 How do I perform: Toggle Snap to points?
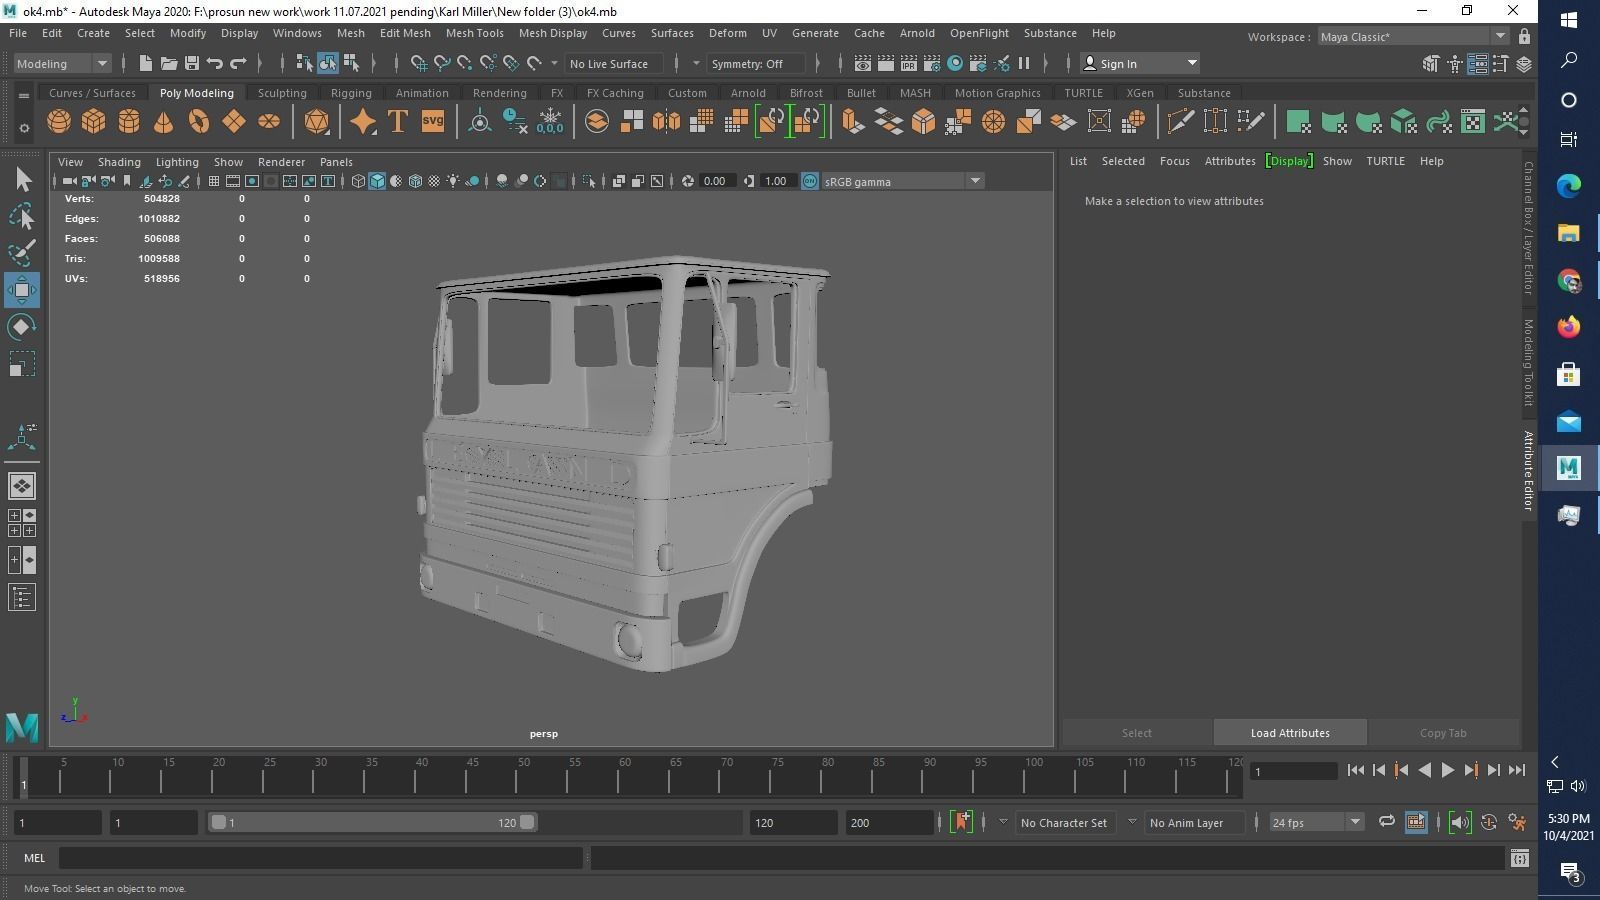[x=465, y=63]
